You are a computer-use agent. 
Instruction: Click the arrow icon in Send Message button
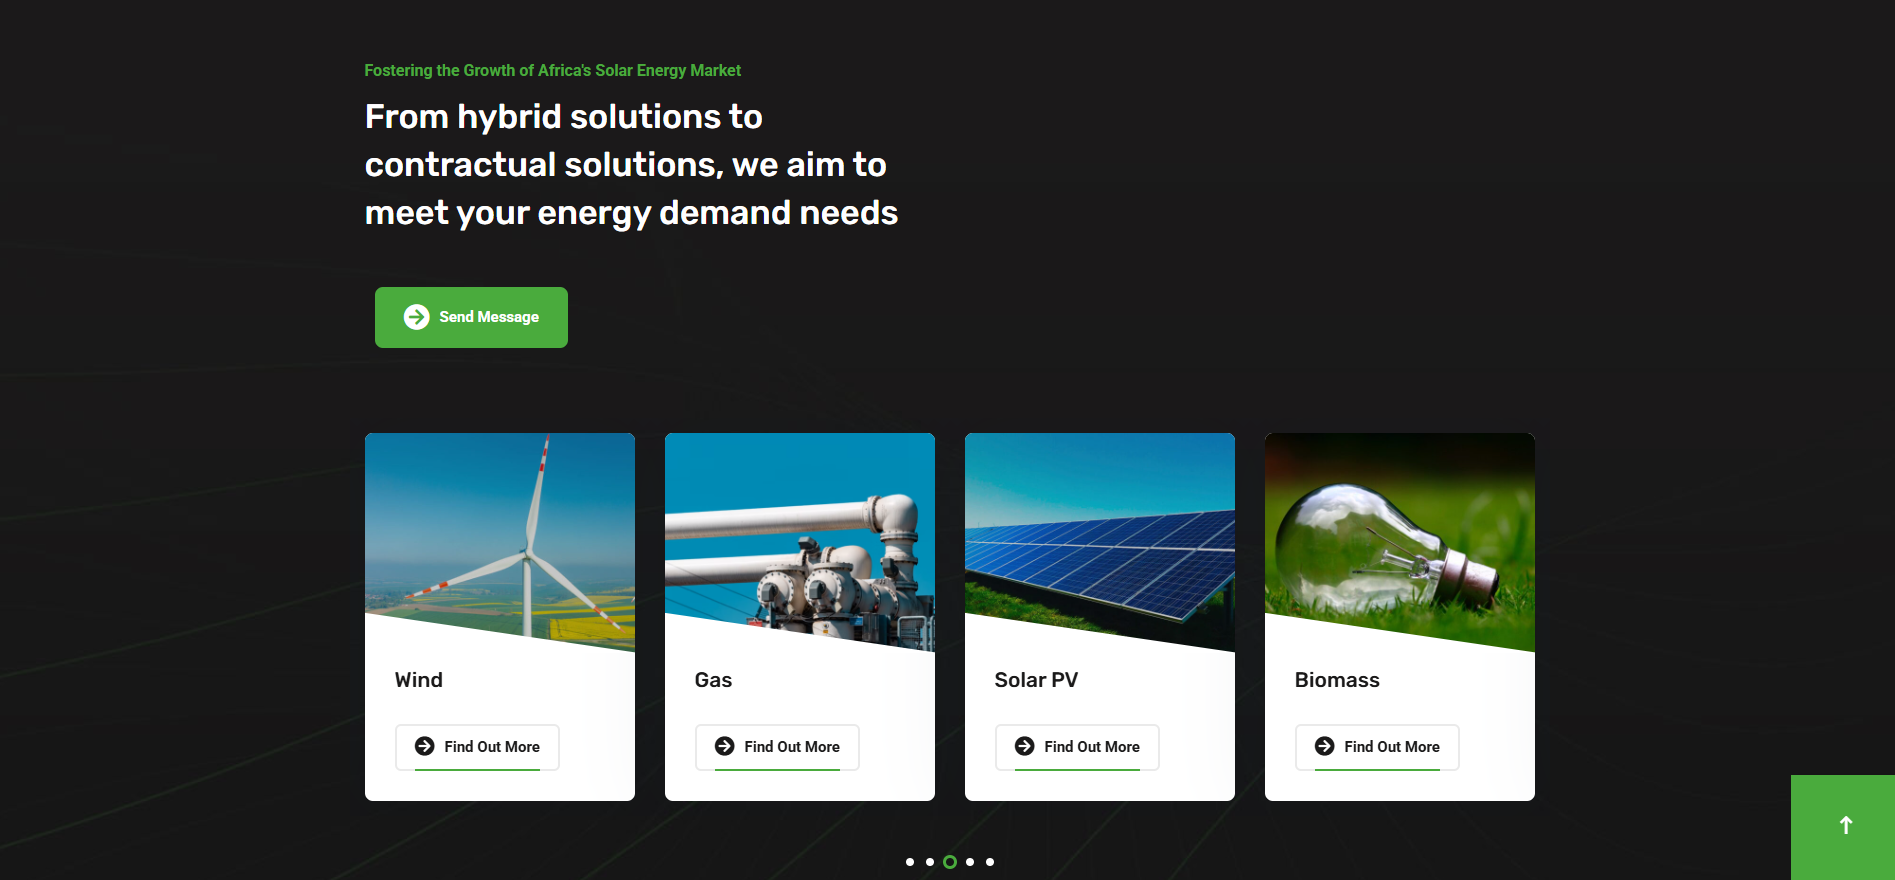pos(416,317)
